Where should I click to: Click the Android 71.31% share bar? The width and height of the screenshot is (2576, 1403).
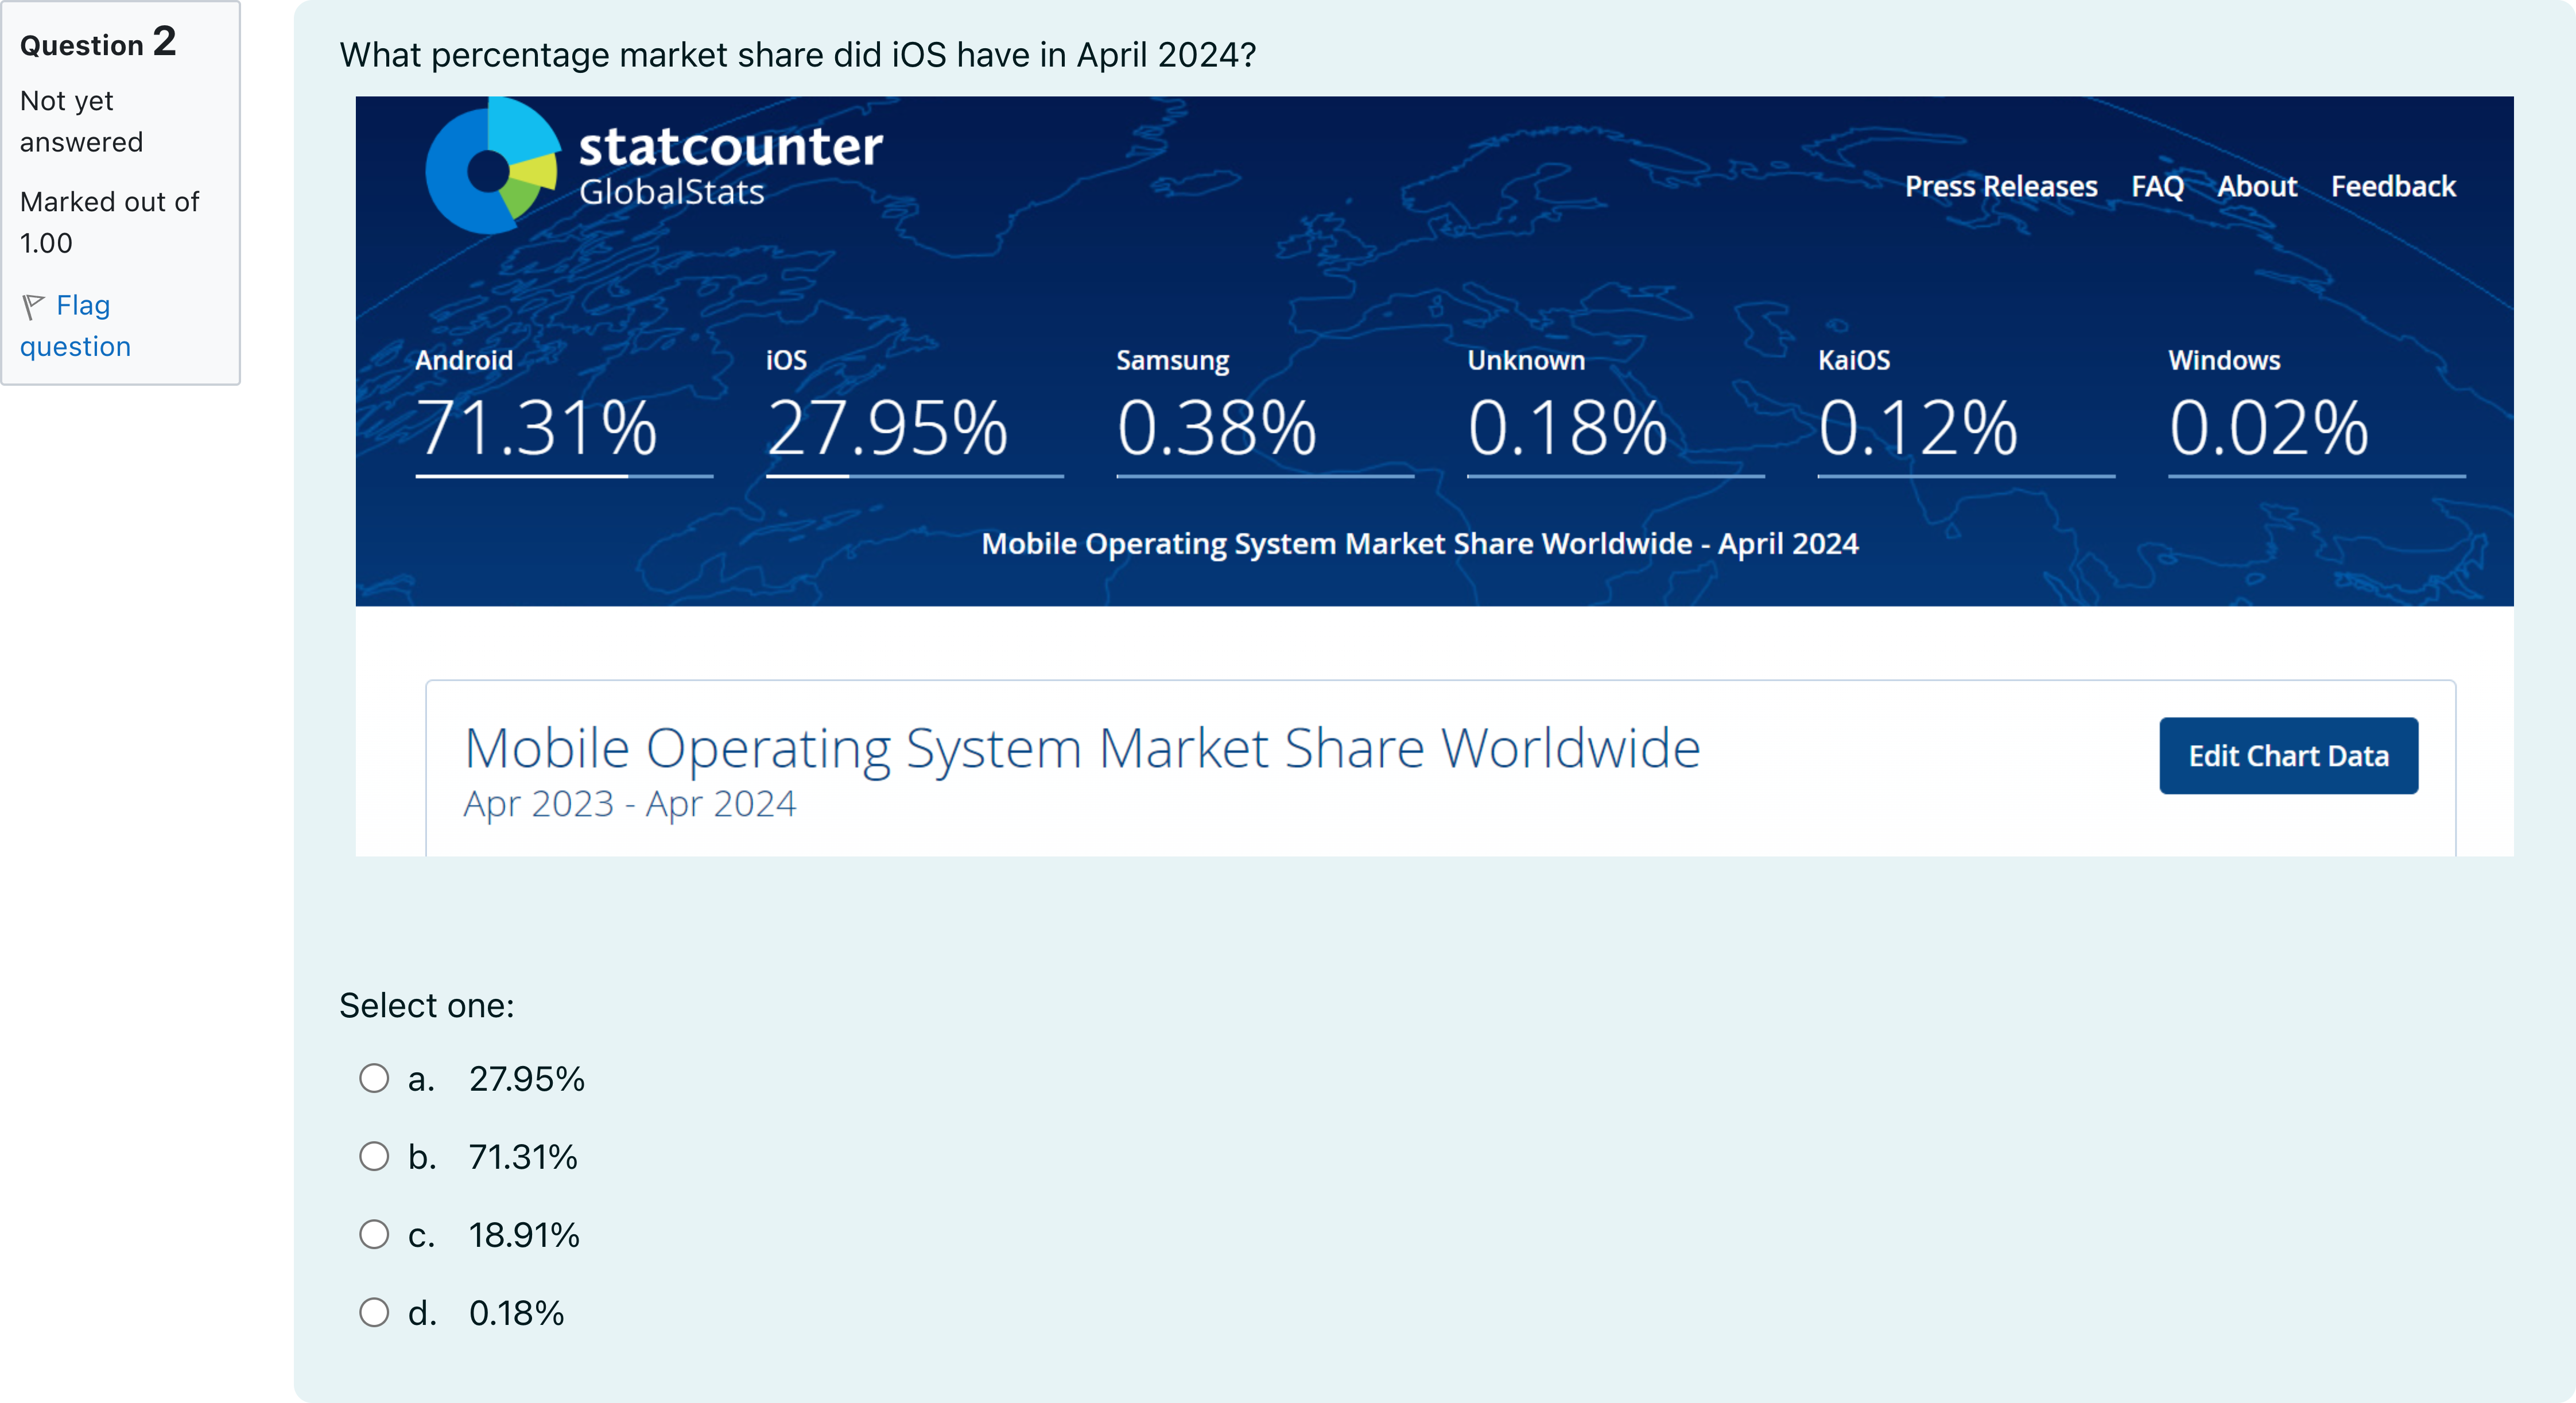tap(564, 476)
